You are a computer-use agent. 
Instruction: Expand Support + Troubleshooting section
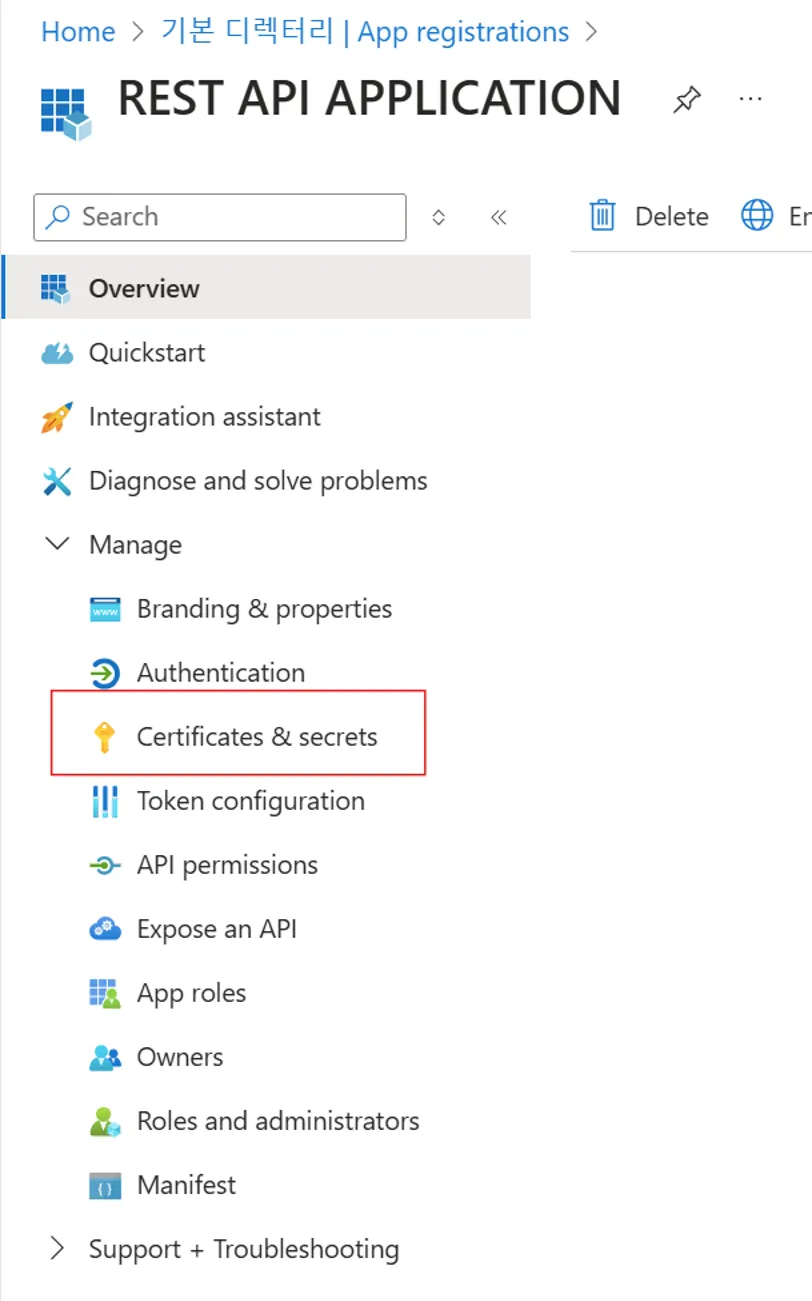click(x=58, y=1249)
